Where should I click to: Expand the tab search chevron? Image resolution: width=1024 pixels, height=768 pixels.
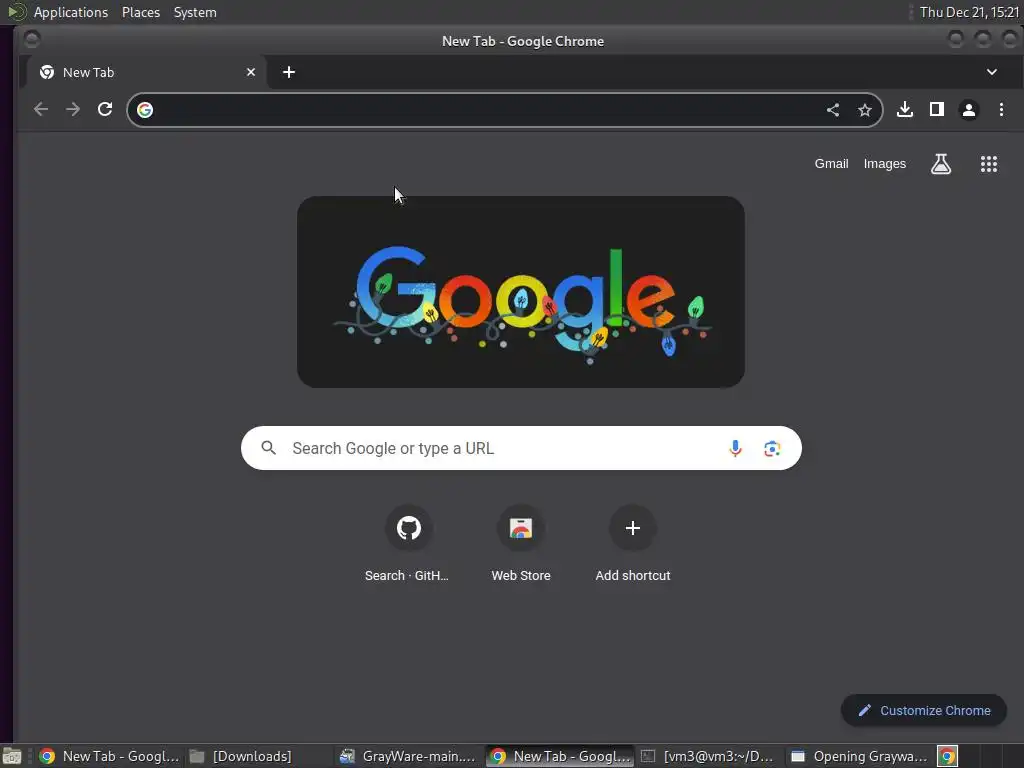(x=991, y=72)
